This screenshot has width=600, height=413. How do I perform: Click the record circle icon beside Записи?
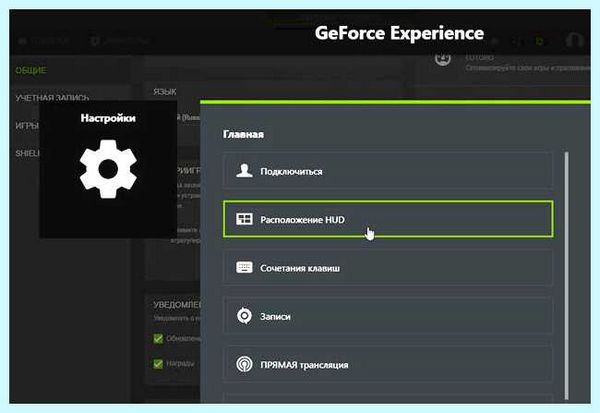(244, 316)
